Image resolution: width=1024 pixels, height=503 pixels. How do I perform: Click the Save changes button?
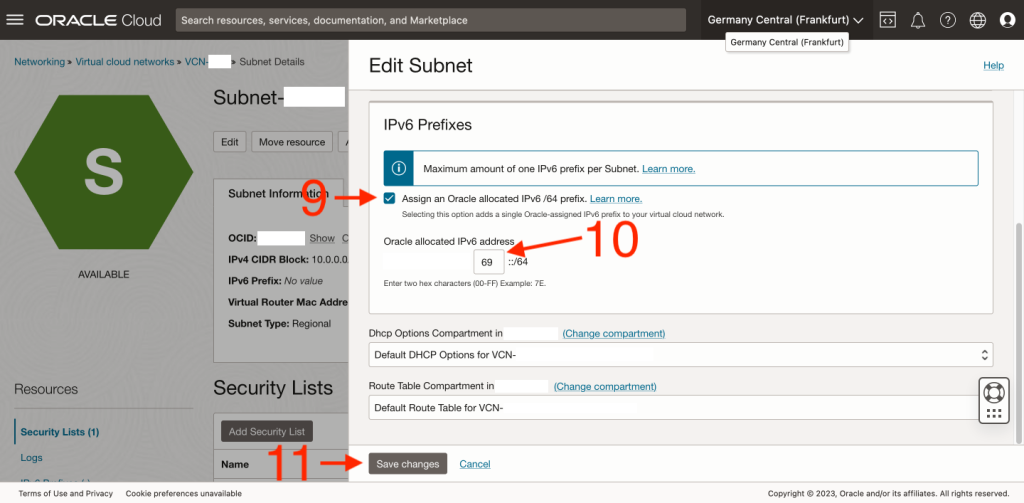(407, 464)
